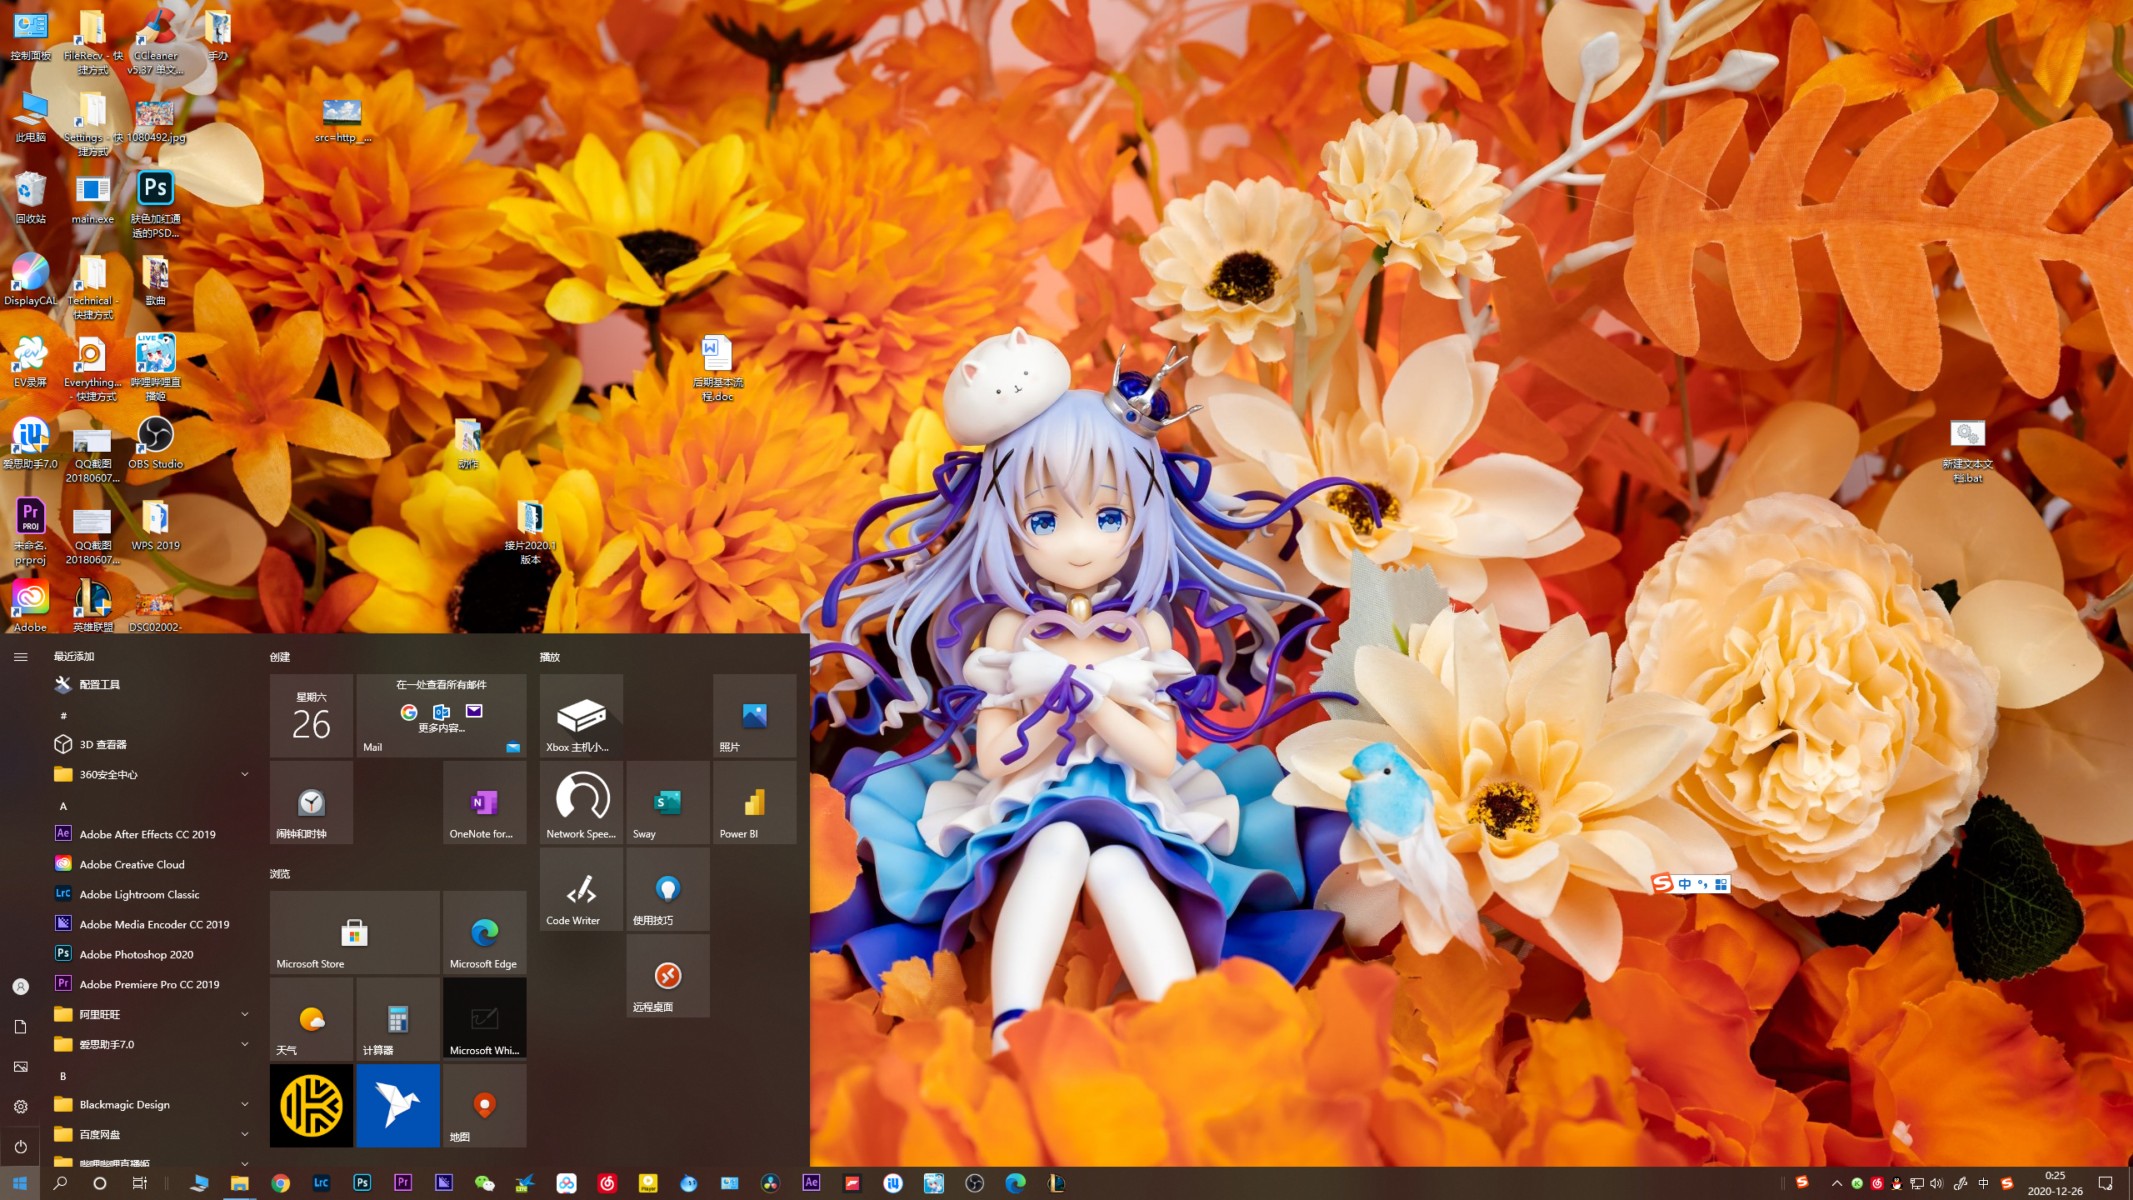Open the blue origami bird tile
This screenshot has height=1200, width=2133.
(398, 1106)
